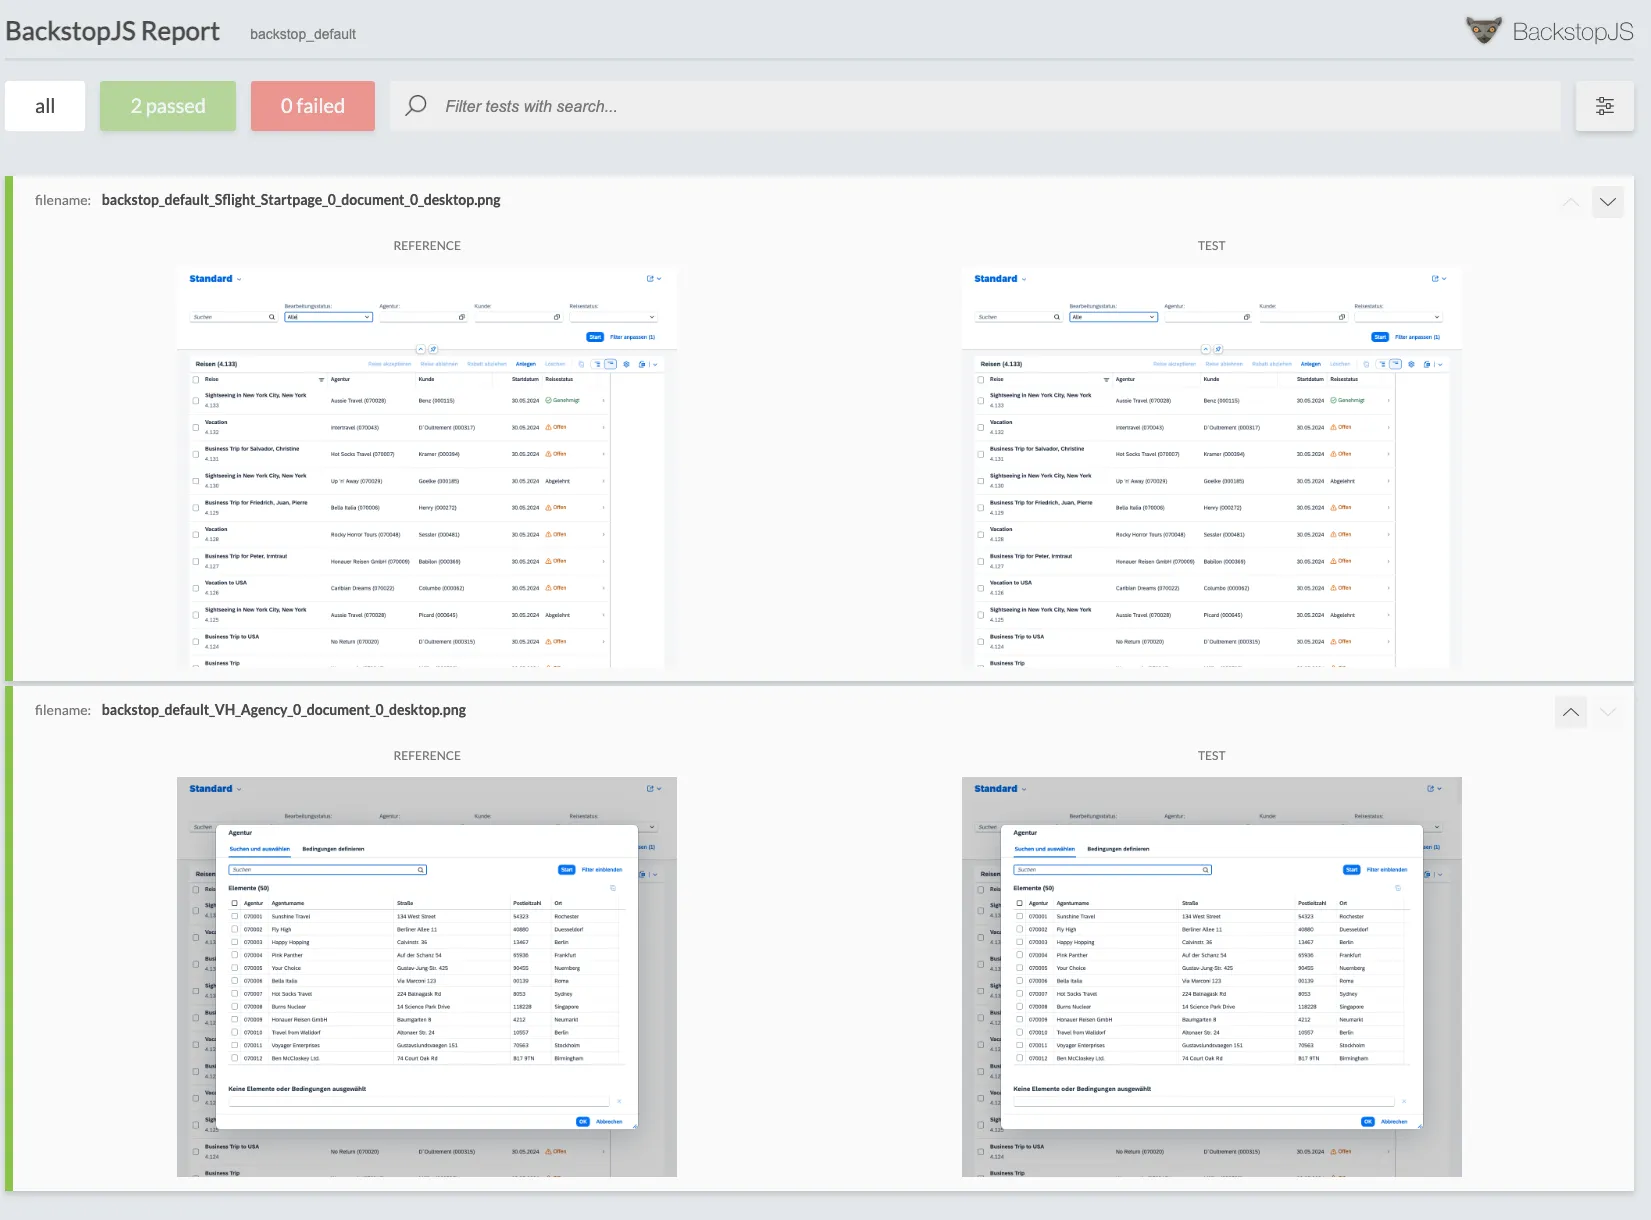
Task: Go to previous test in VH_Agency card
Action: point(1571,712)
